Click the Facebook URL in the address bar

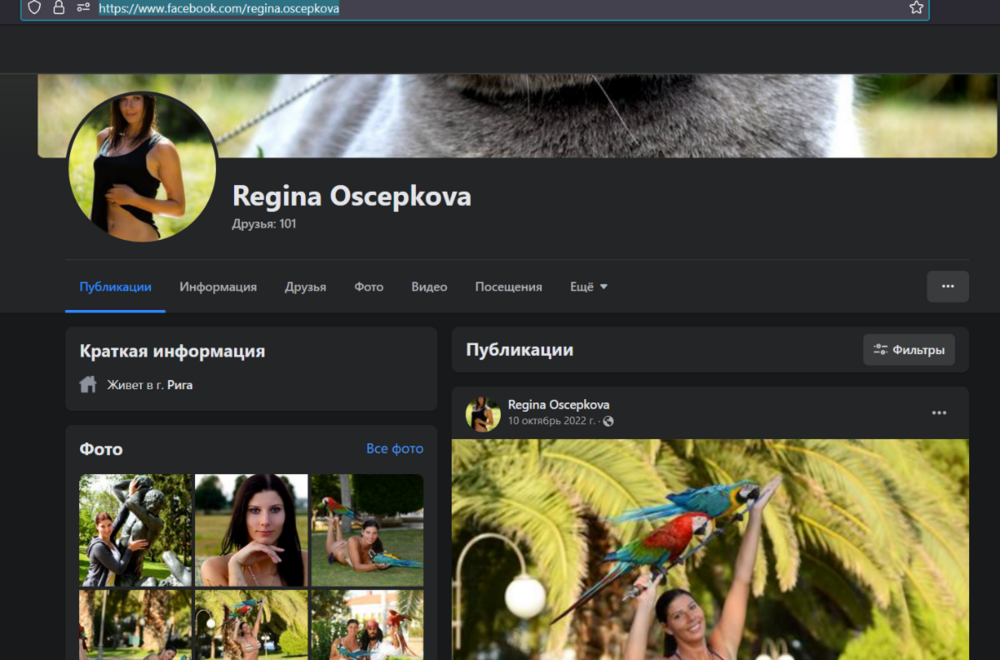coord(219,8)
